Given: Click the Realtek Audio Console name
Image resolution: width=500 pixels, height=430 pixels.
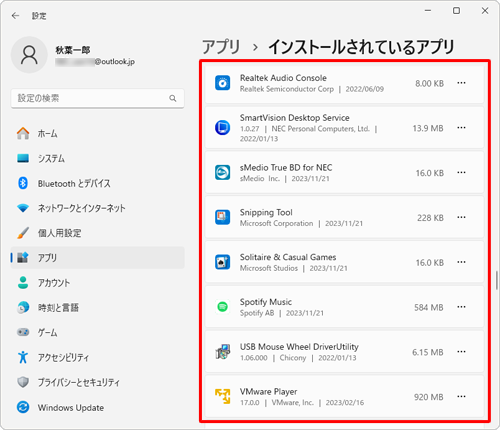Looking at the screenshot, I should 283,78.
